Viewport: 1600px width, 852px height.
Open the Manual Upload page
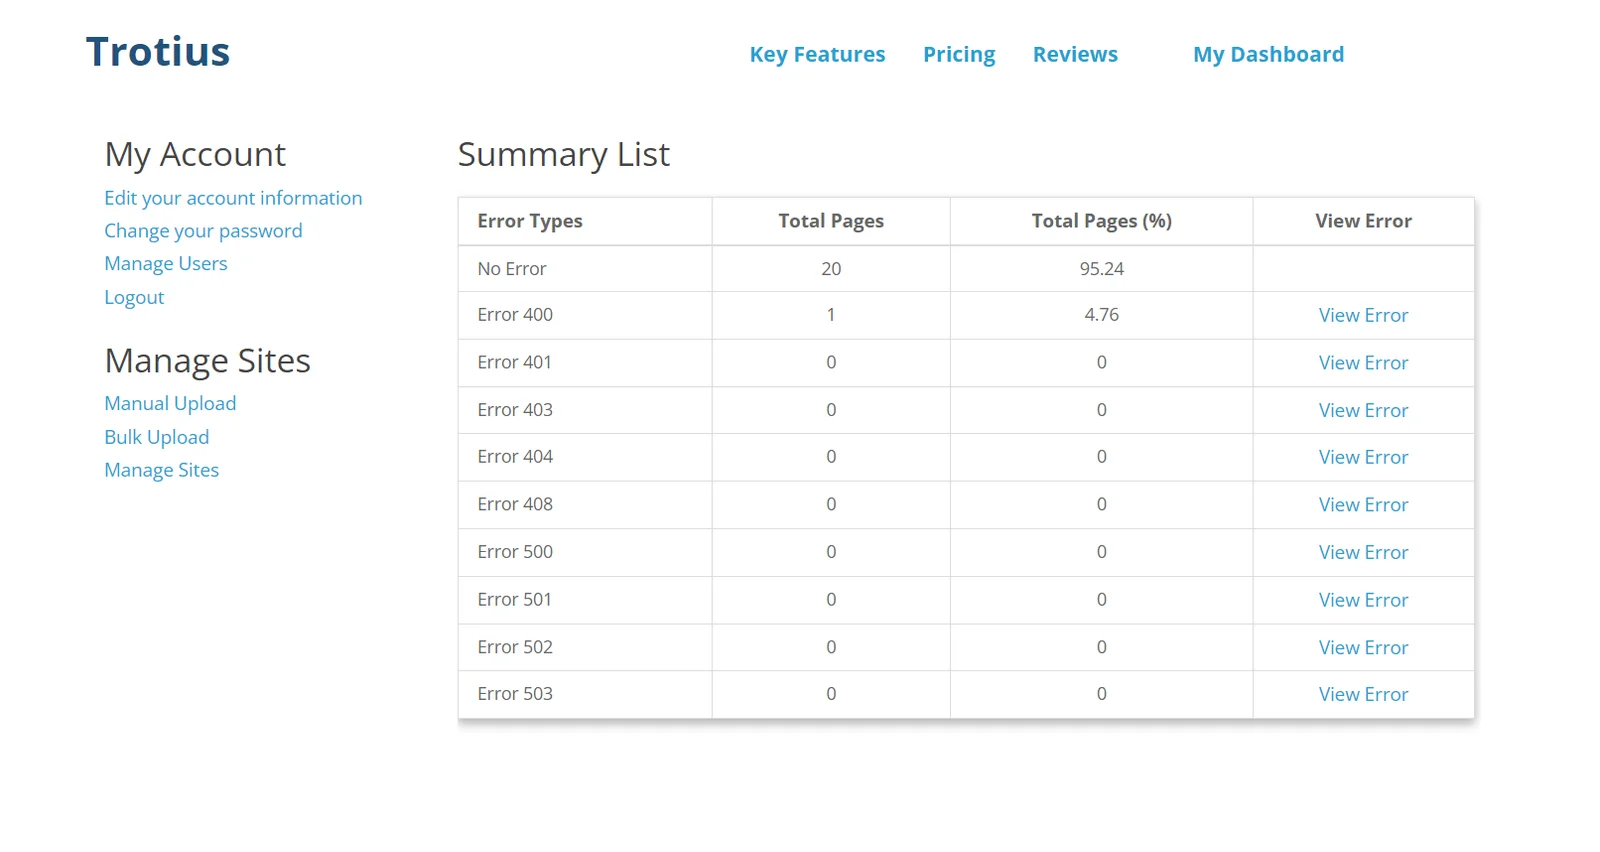tap(170, 404)
